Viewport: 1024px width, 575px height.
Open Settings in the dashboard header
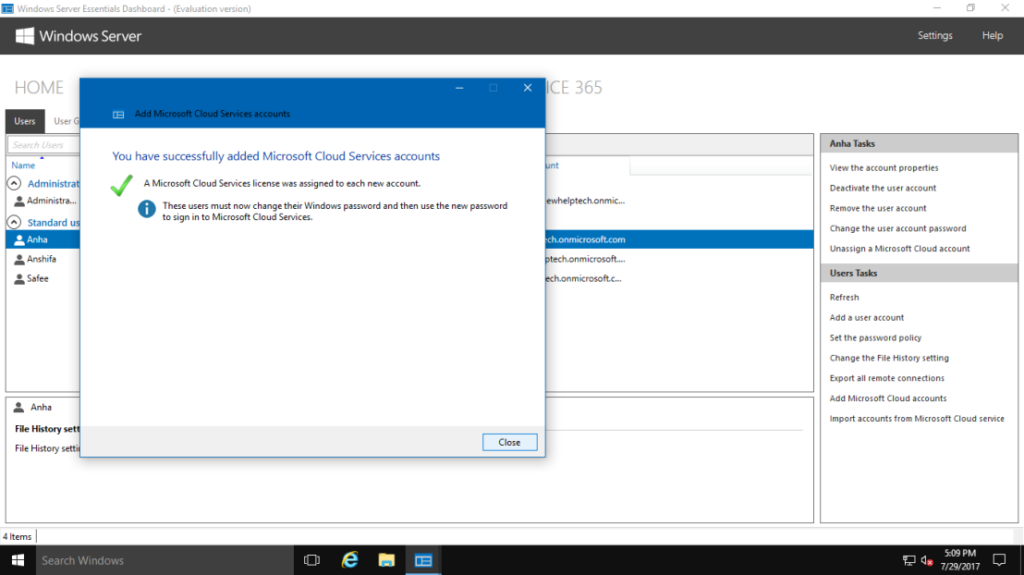click(x=935, y=36)
